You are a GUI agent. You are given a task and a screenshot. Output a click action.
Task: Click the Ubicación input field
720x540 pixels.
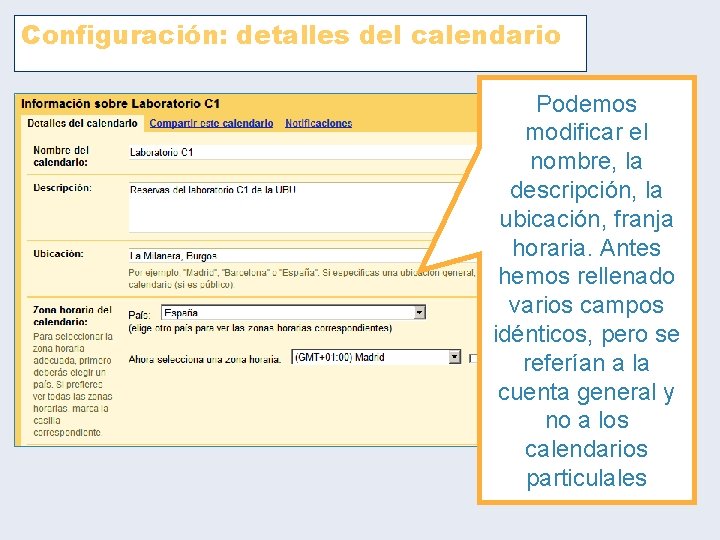pyautogui.click(x=280, y=256)
